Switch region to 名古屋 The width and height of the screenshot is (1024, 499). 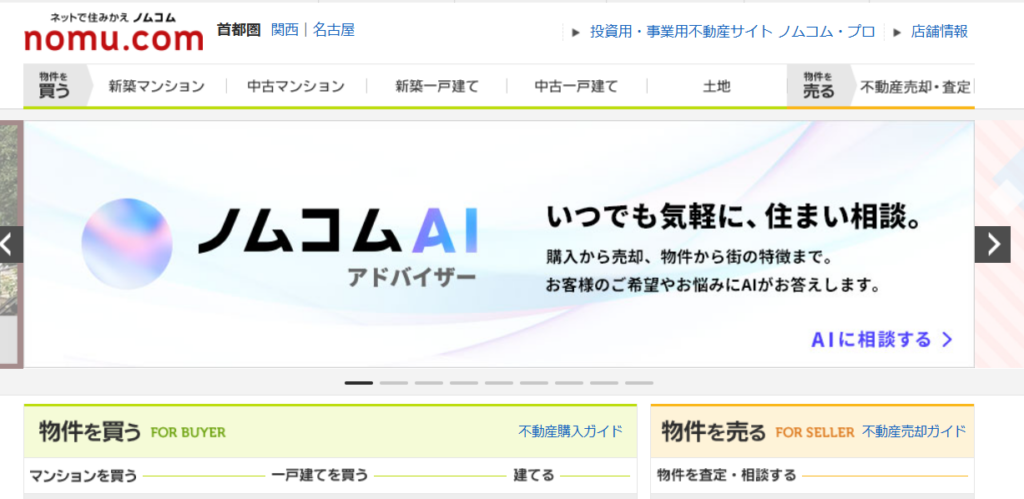pyautogui.click(x=333, y=30)
